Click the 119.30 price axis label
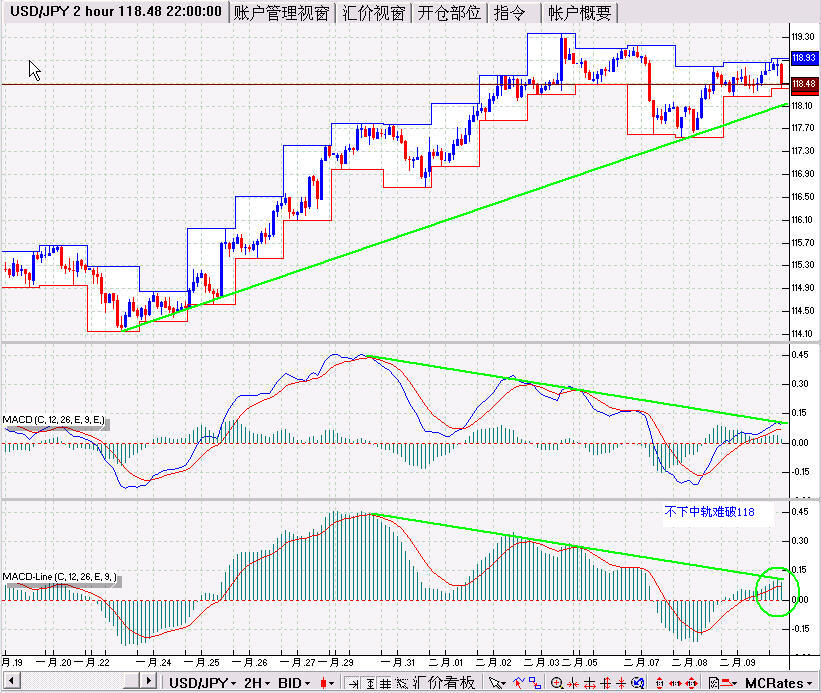This screenshot has width=821, height=693. pyautogui.click(x=803, y=37)
